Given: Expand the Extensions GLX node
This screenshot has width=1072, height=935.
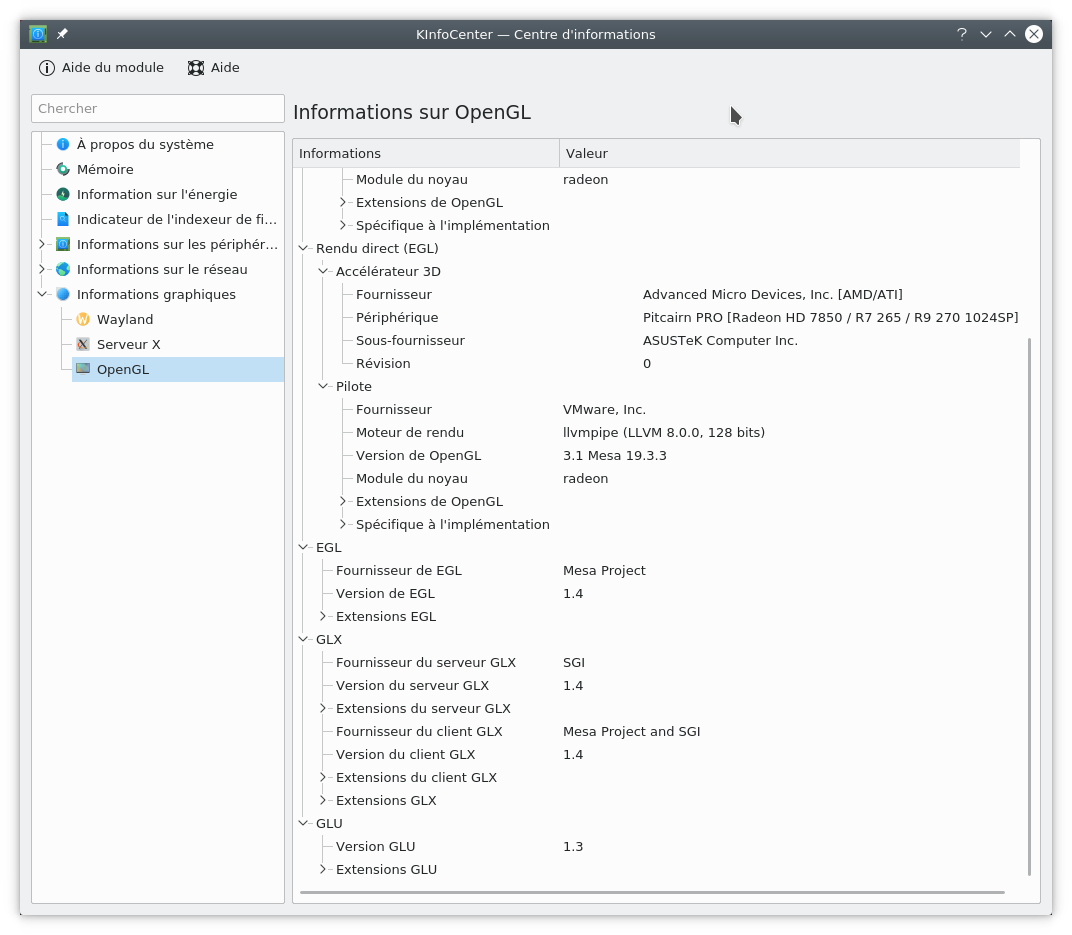Looking at the screenshot, I should (323, 800).
